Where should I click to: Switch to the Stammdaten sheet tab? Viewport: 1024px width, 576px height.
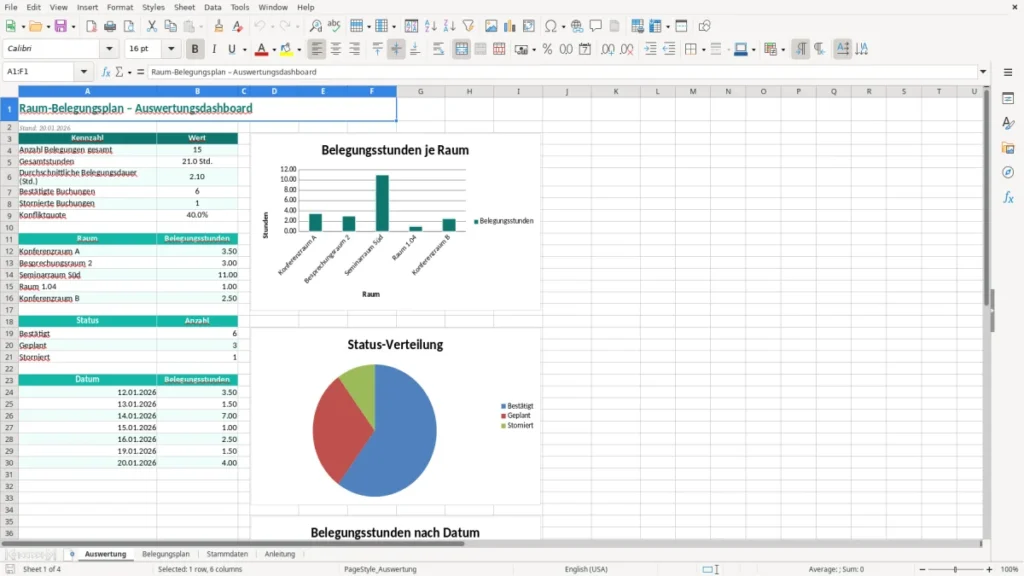click(x=227, y=554)
